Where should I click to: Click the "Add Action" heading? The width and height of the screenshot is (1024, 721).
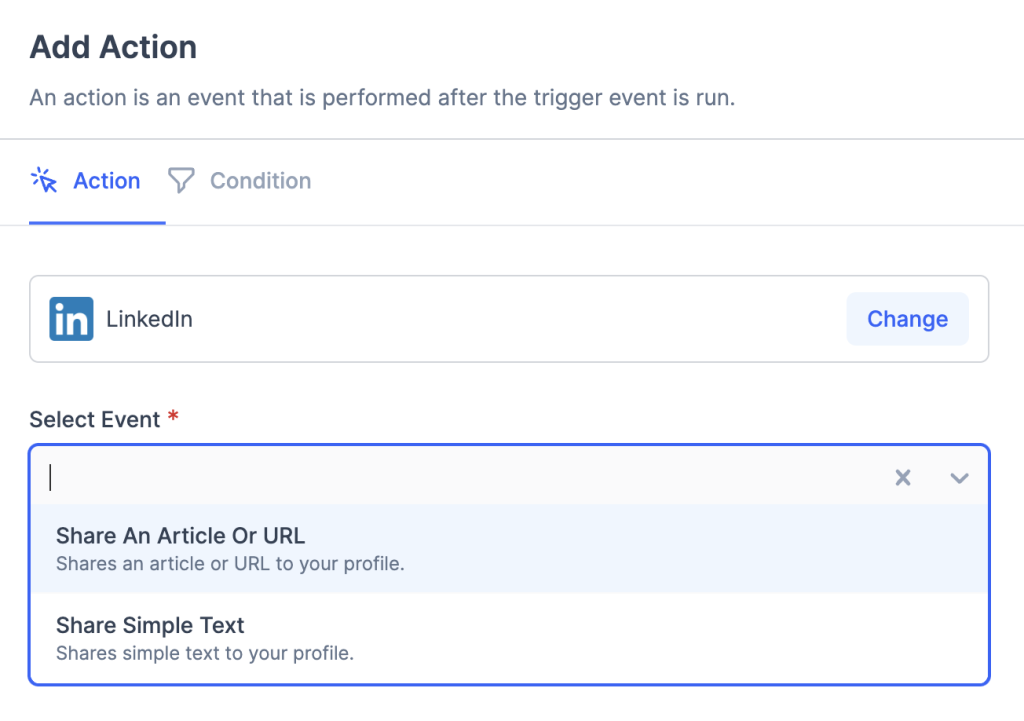pyautogui.click(x=113, y=47)
